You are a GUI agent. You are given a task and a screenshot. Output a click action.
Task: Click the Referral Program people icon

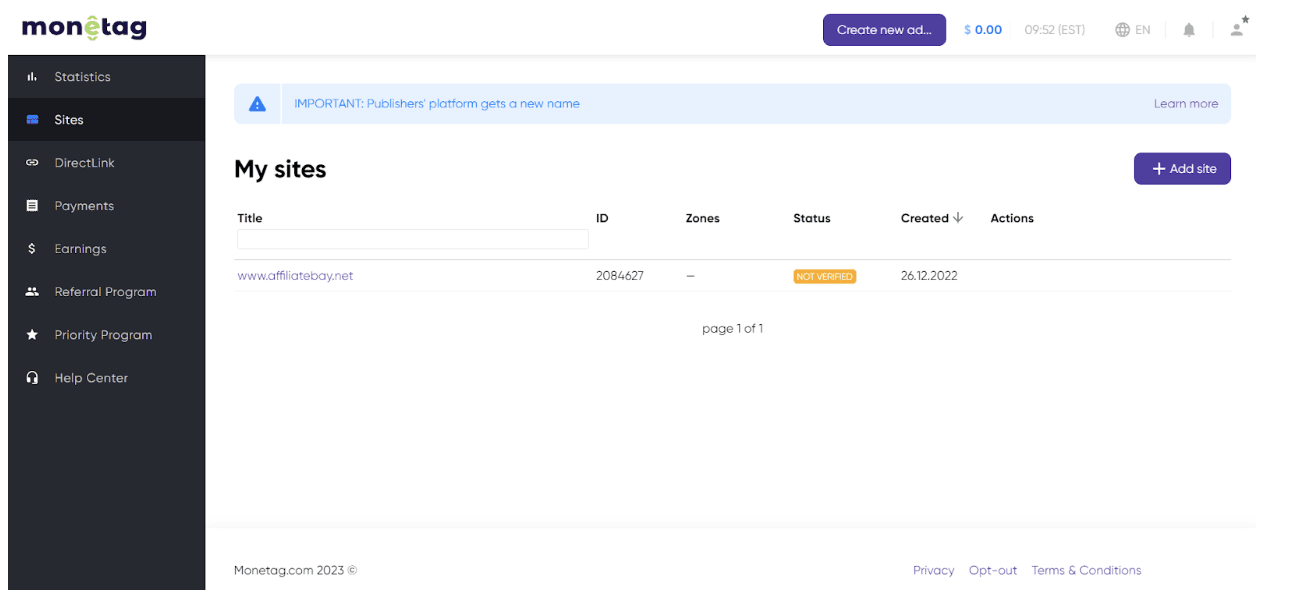pyautogui.click(x=32, y=292)
